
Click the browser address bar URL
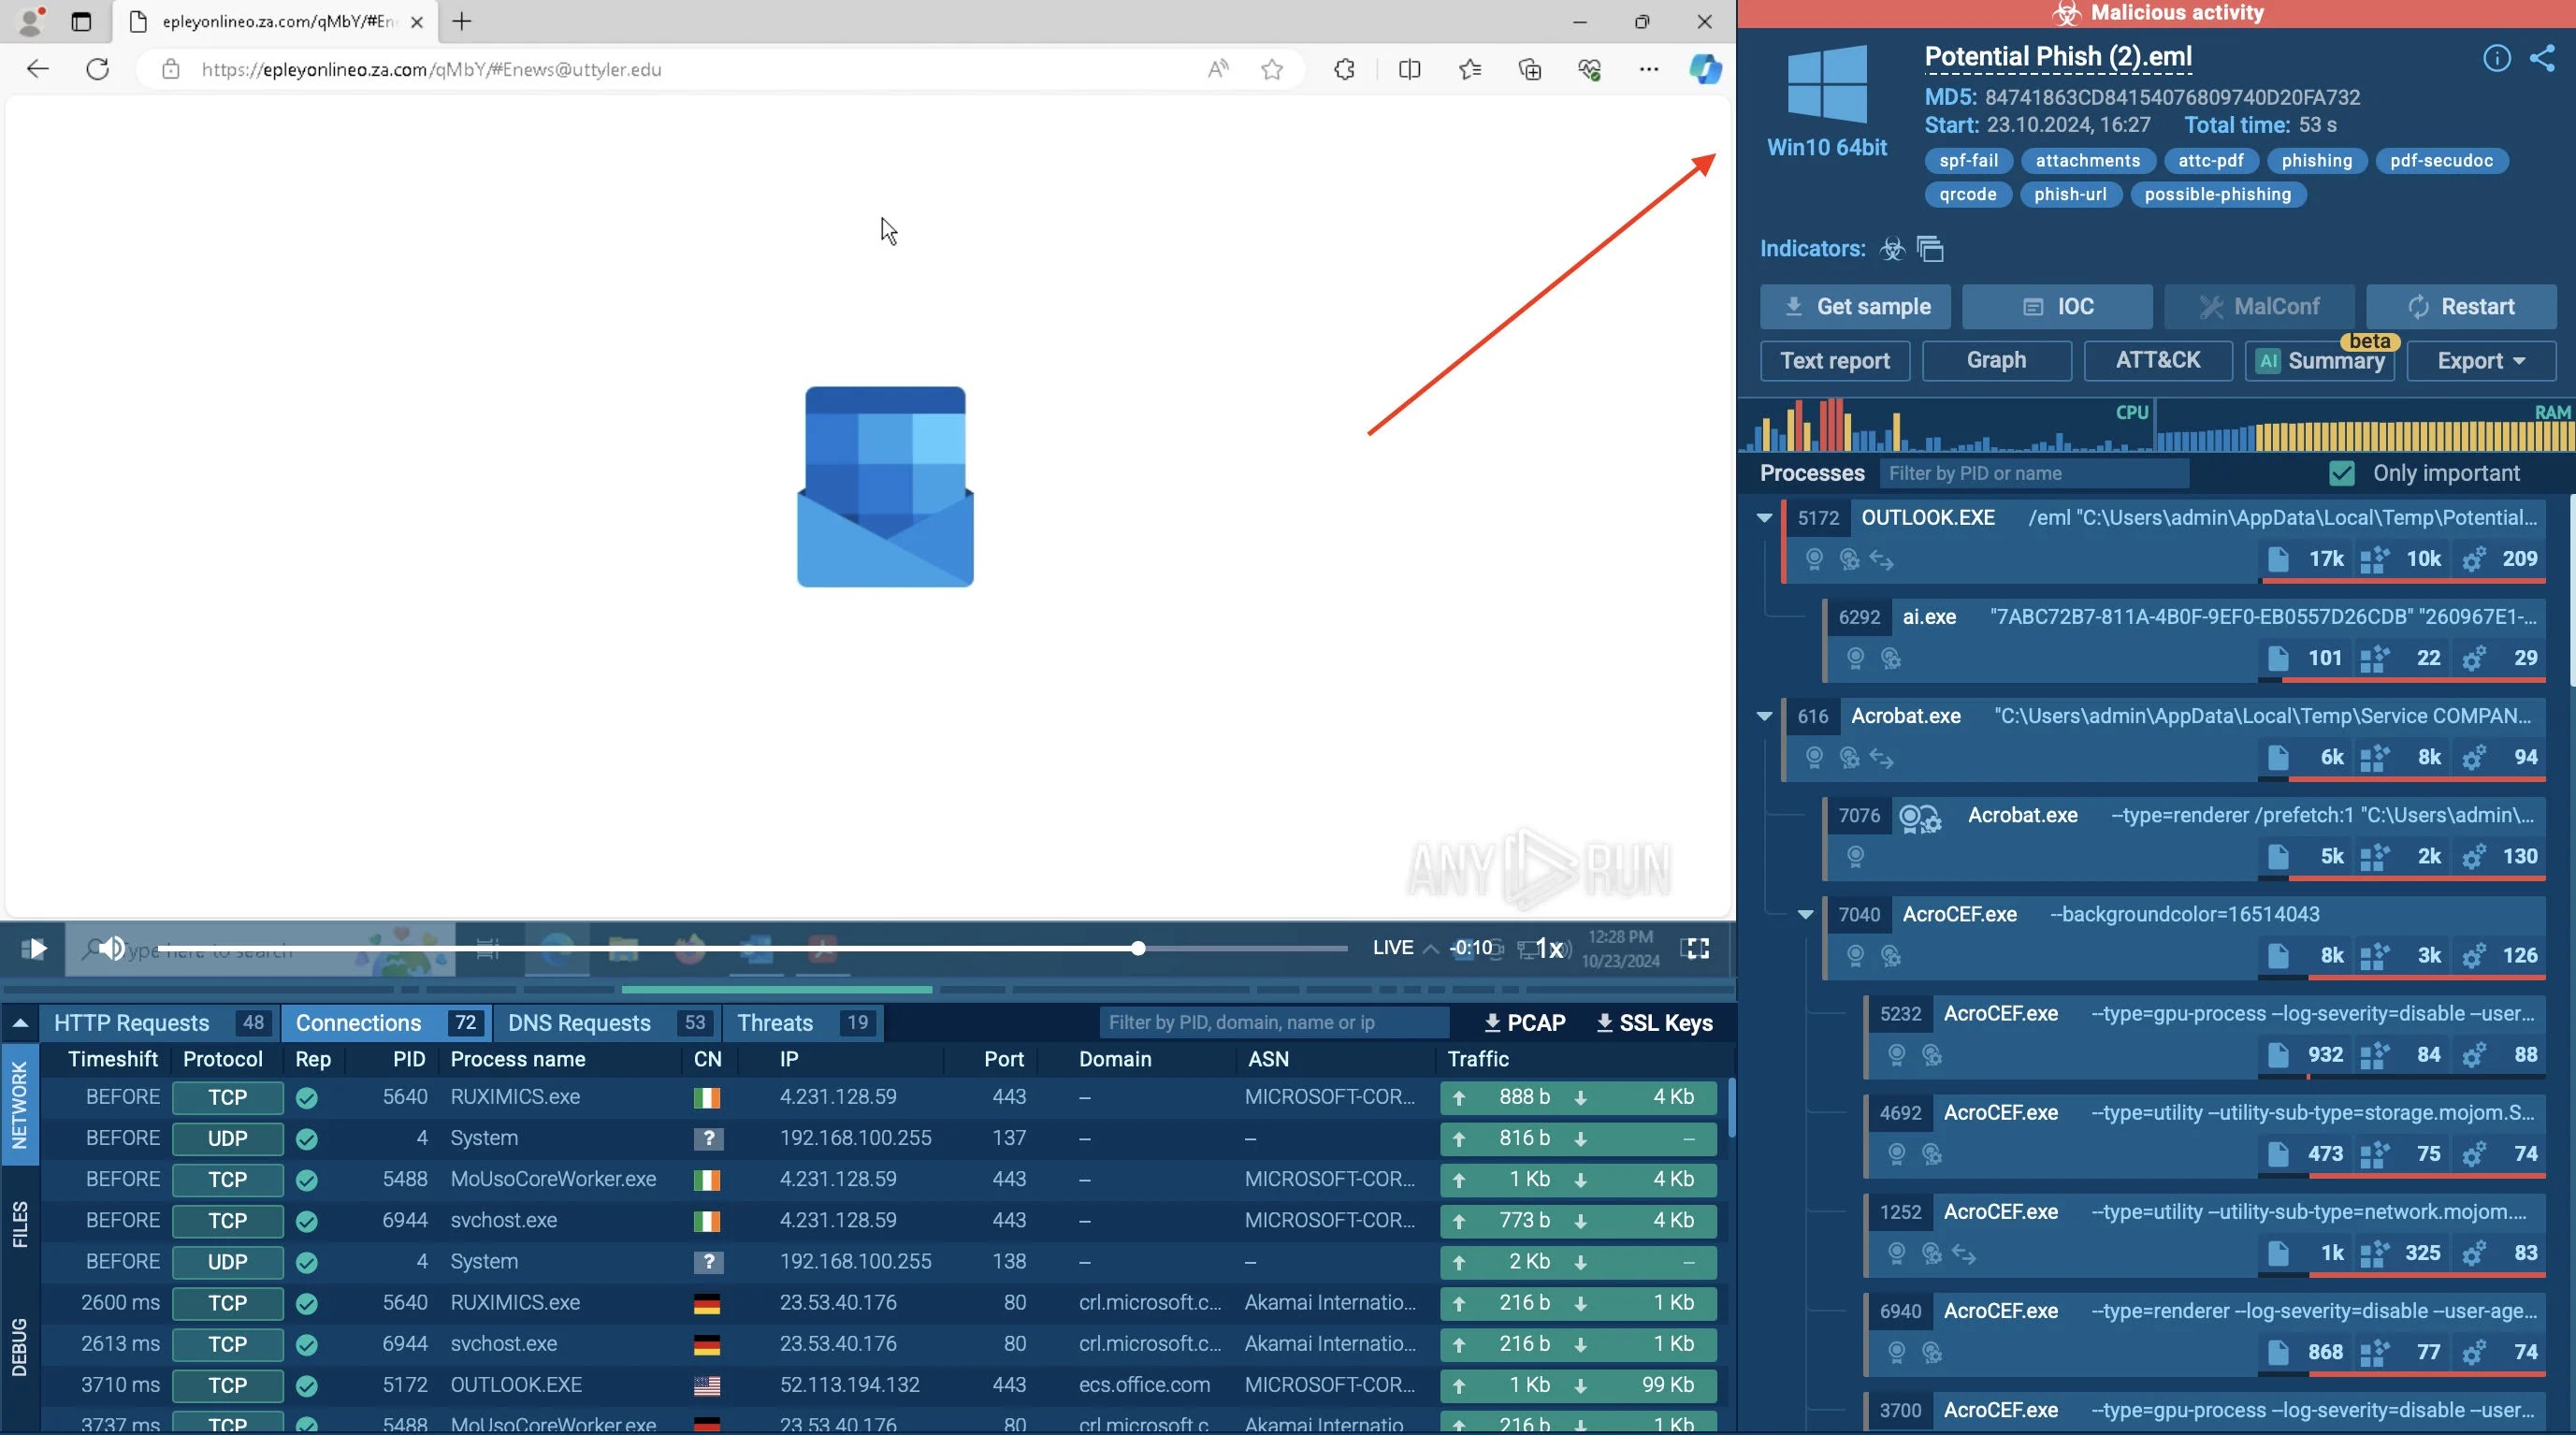click(432, 69)
